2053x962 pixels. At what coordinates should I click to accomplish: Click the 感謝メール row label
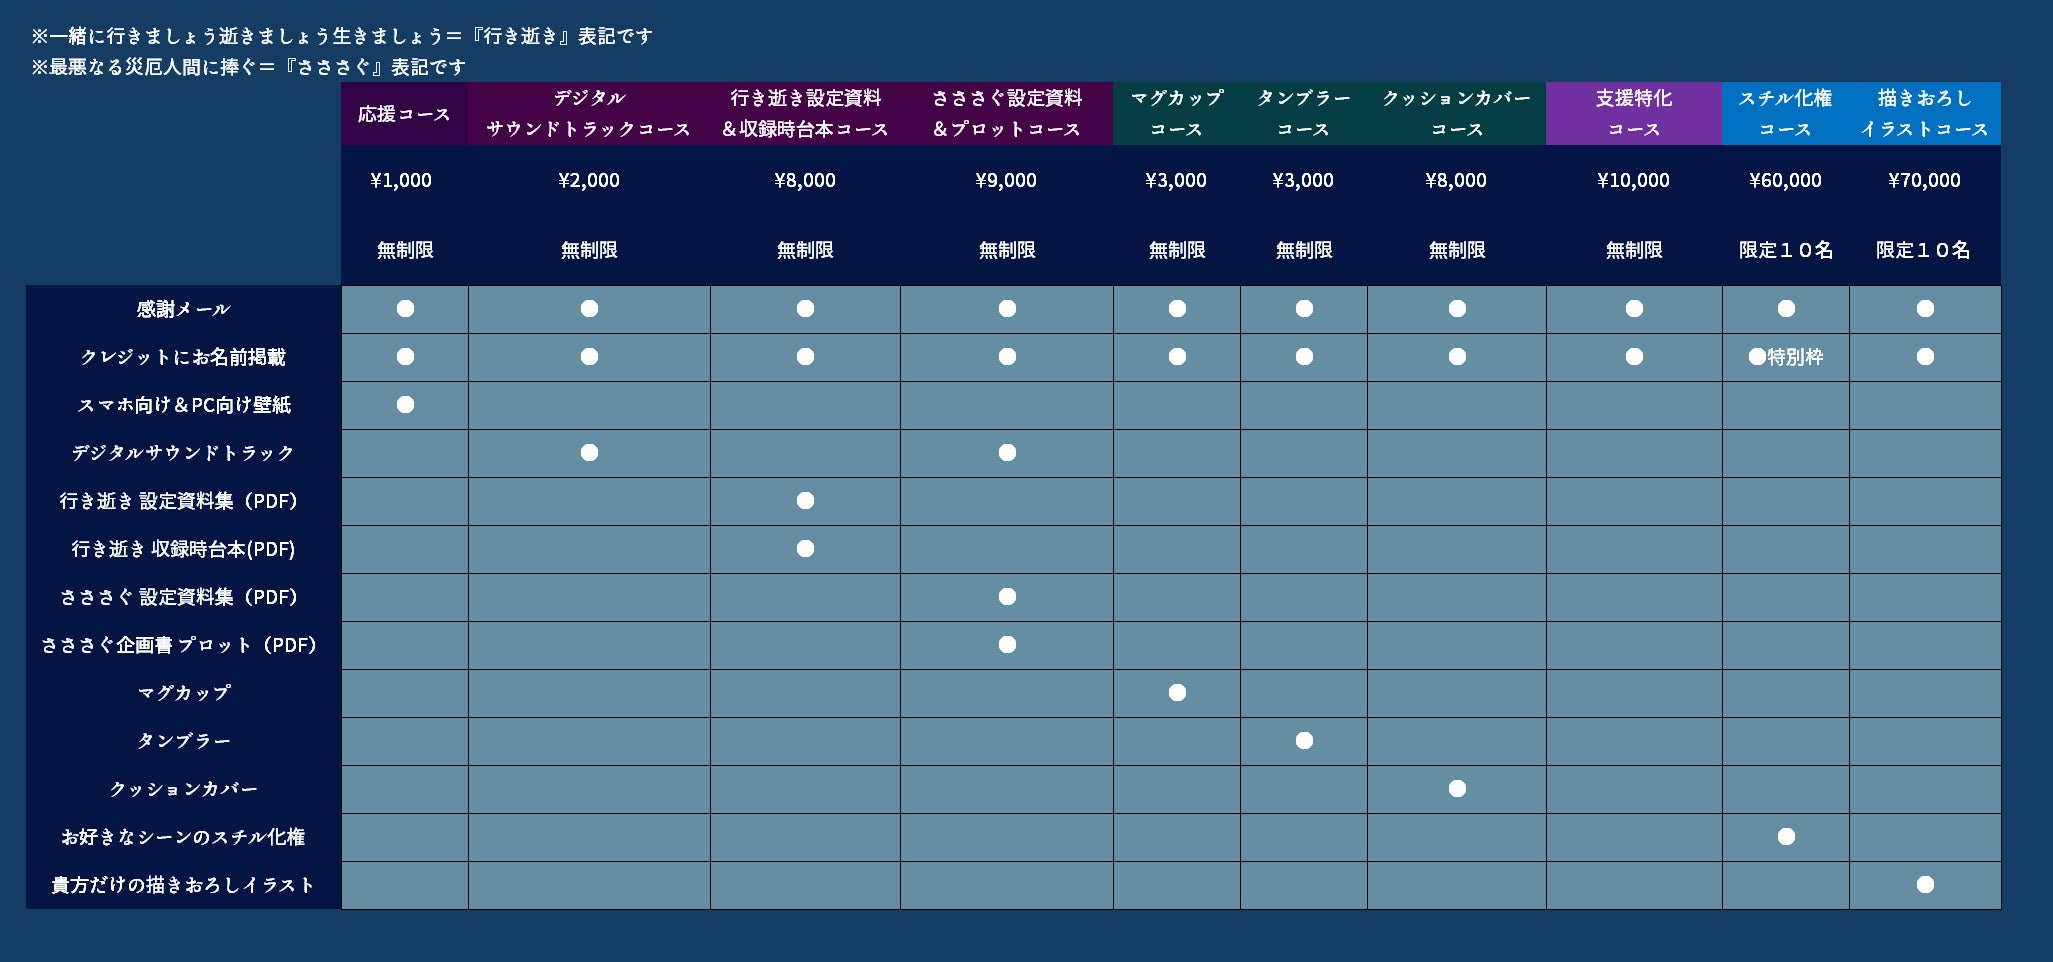pos(183,309)
